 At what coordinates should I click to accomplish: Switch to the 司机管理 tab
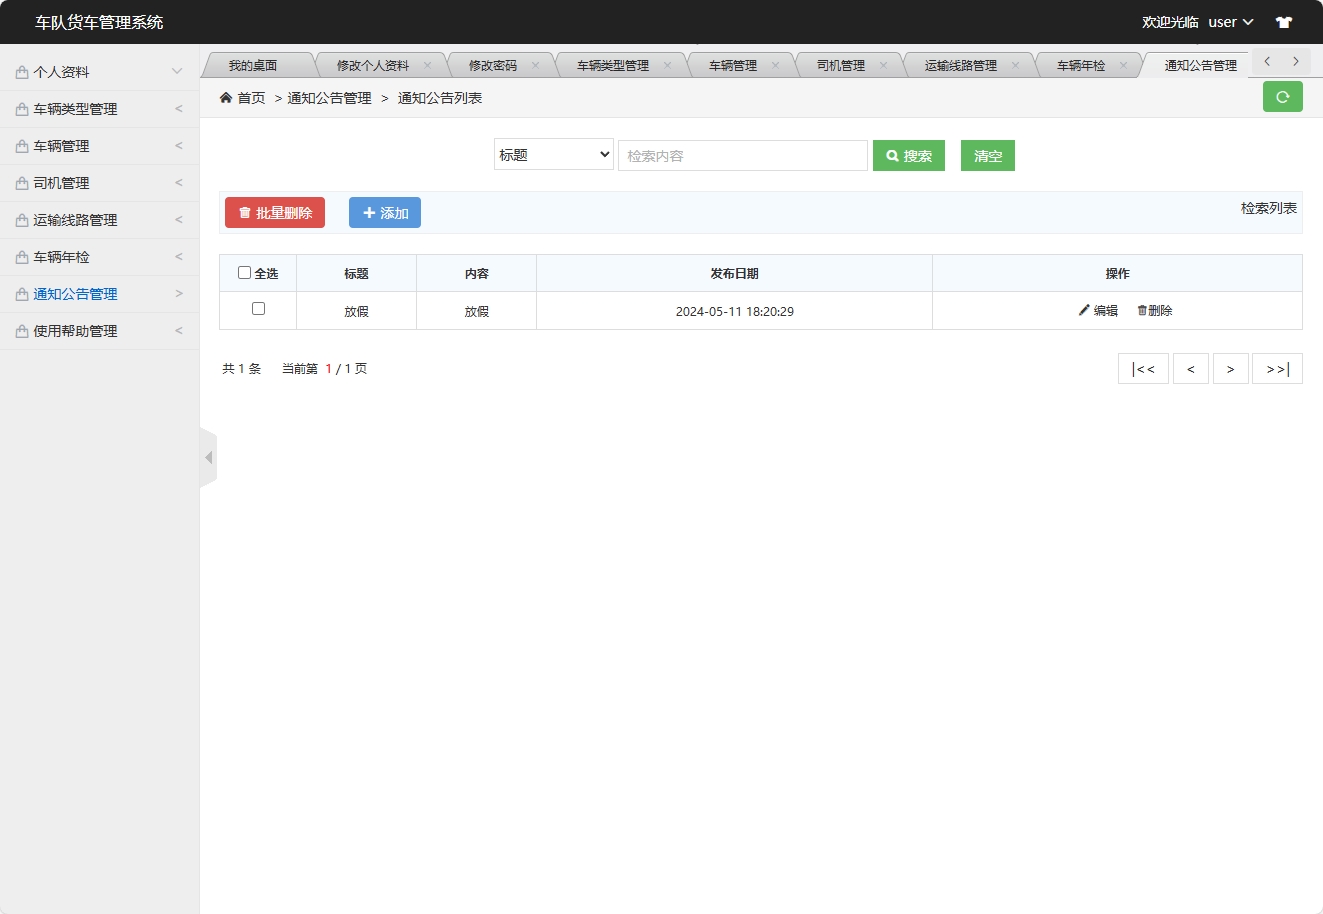(840, 63)
